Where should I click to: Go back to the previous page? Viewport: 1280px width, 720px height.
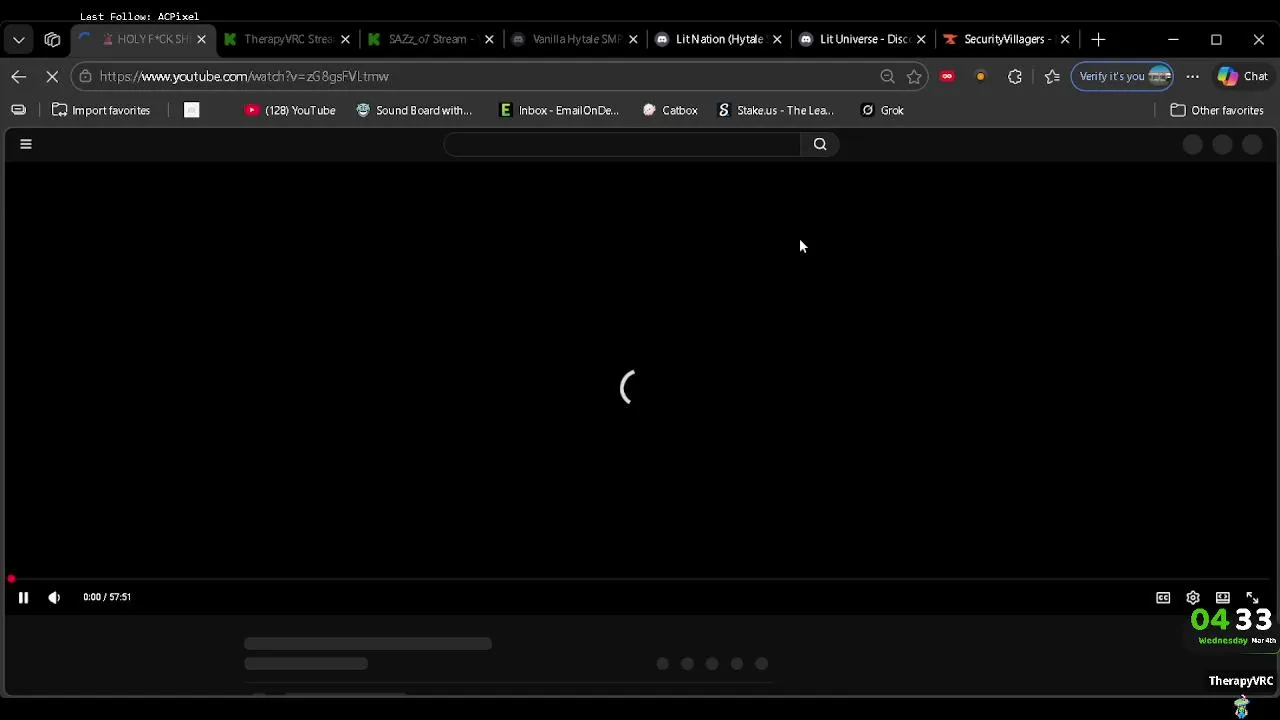click(19, 76)
